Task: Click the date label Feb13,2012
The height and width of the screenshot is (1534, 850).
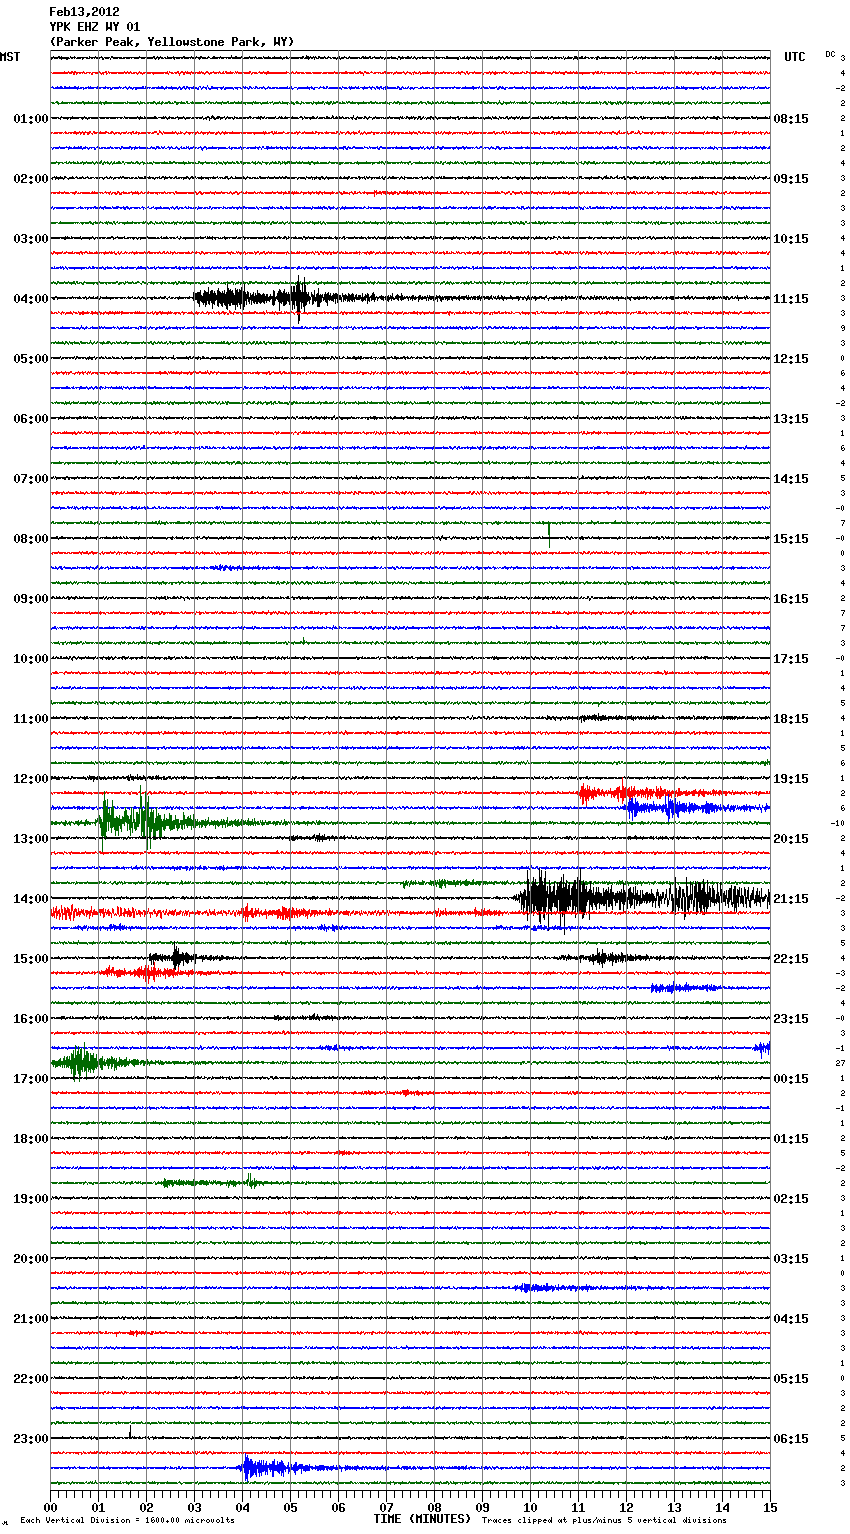Action: click(84, 12)
